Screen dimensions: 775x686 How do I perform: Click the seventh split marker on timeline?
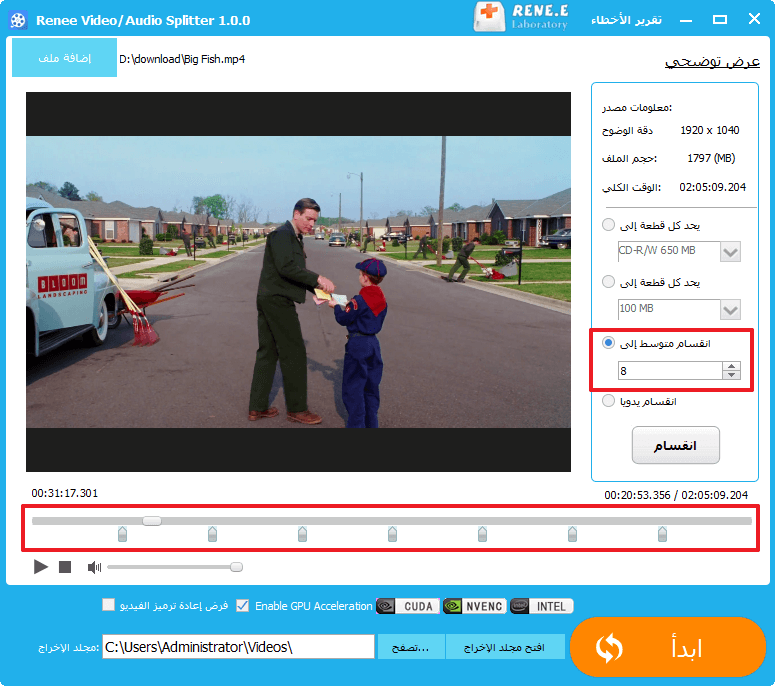pyautogui.click(x=662, y=534)
